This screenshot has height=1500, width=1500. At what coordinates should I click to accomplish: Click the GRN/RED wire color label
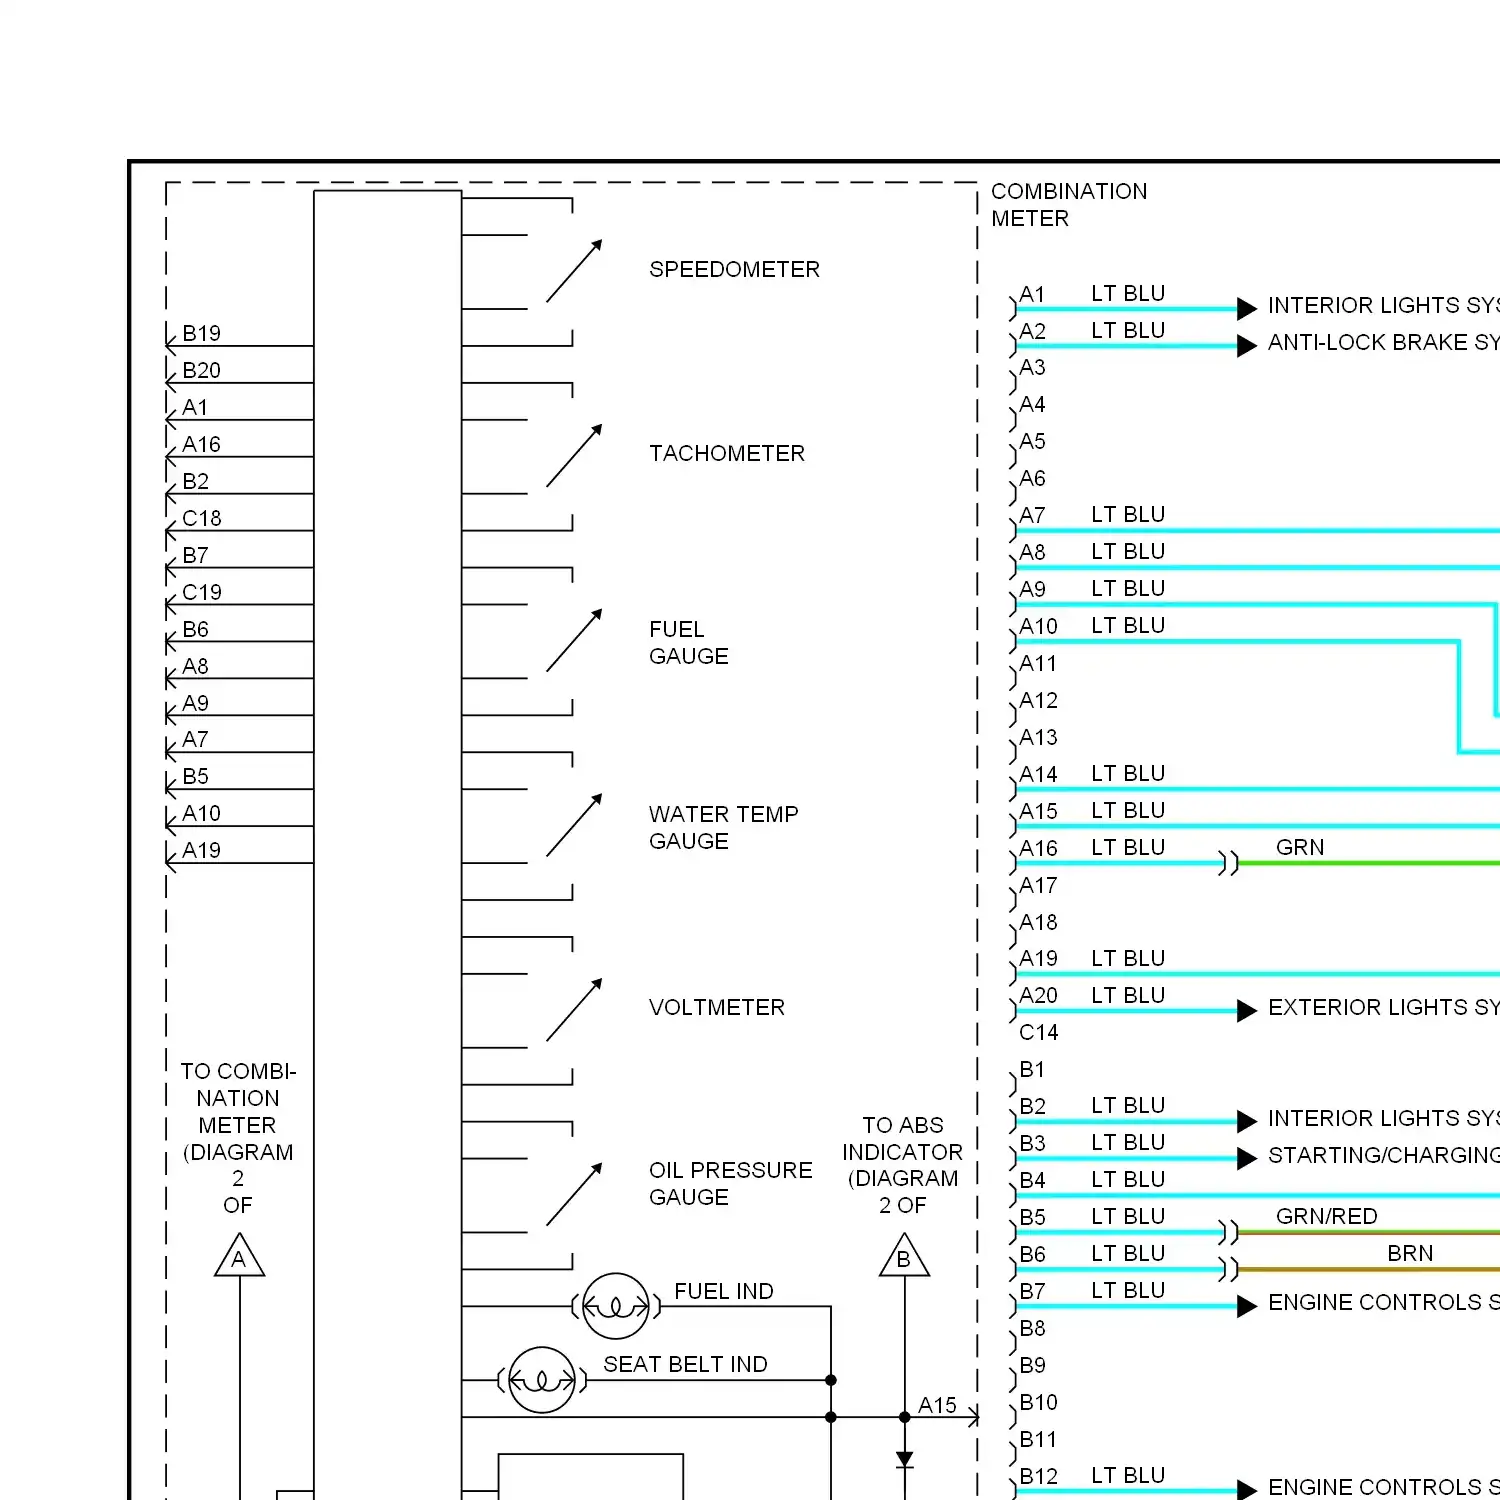pos(1327,1217)
